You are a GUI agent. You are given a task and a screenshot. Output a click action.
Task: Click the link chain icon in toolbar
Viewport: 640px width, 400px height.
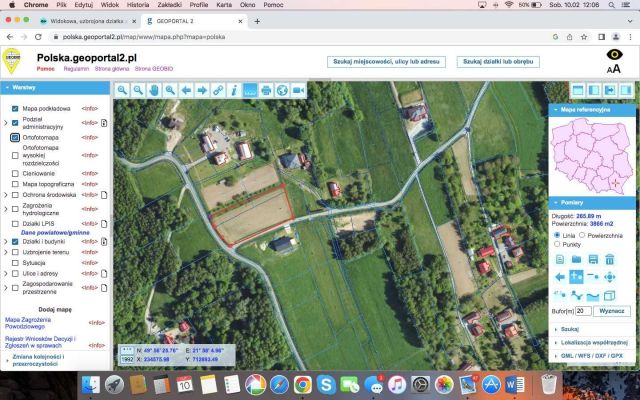(x=218, y=90)
